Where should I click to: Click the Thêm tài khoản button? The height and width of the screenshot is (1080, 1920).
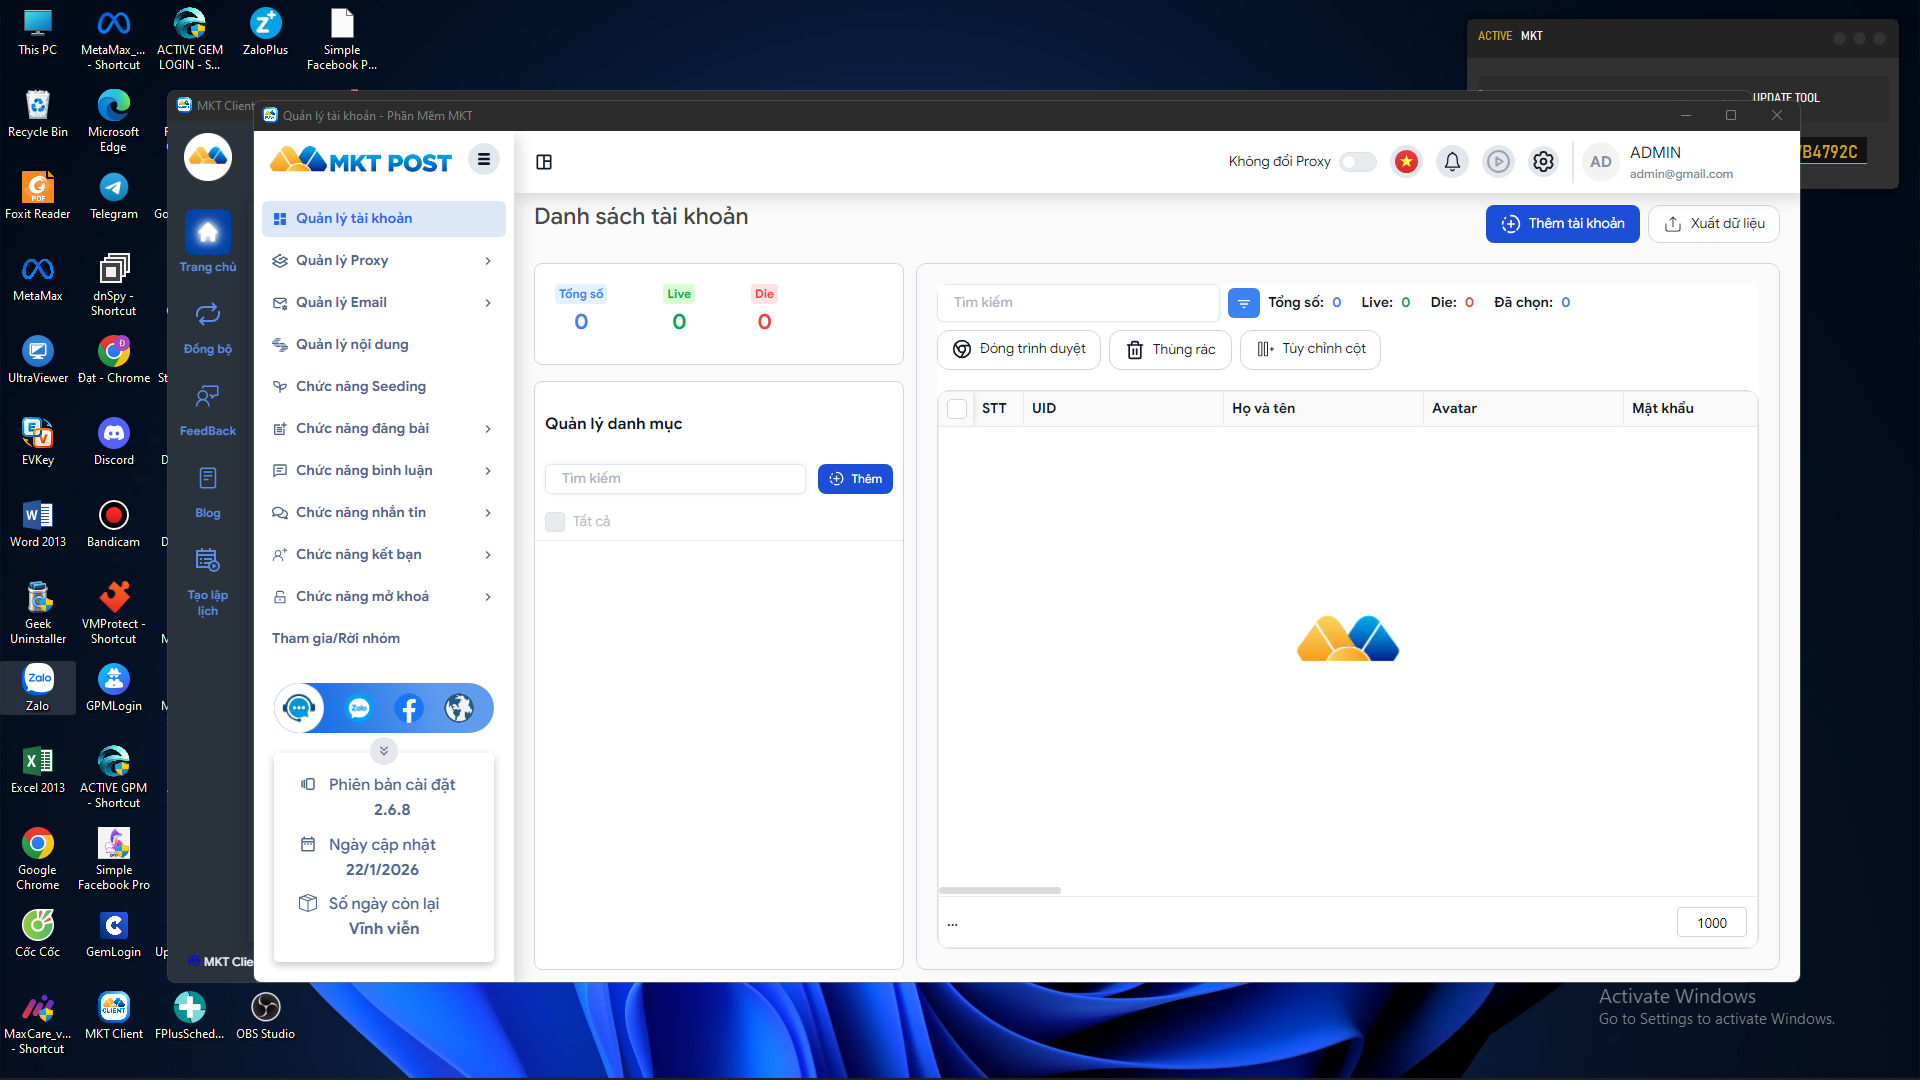[1562, 224]
